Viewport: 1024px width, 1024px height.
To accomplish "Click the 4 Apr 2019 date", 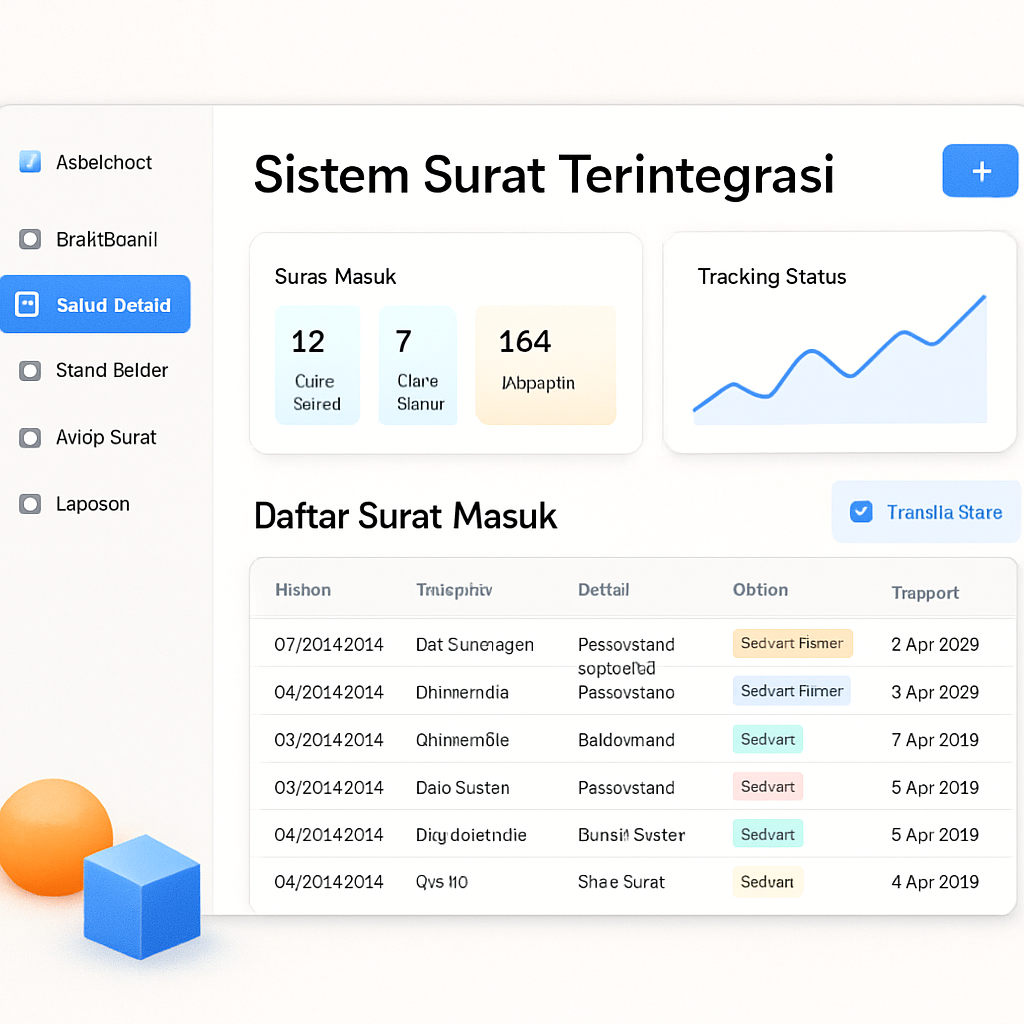I will point(935,882).
